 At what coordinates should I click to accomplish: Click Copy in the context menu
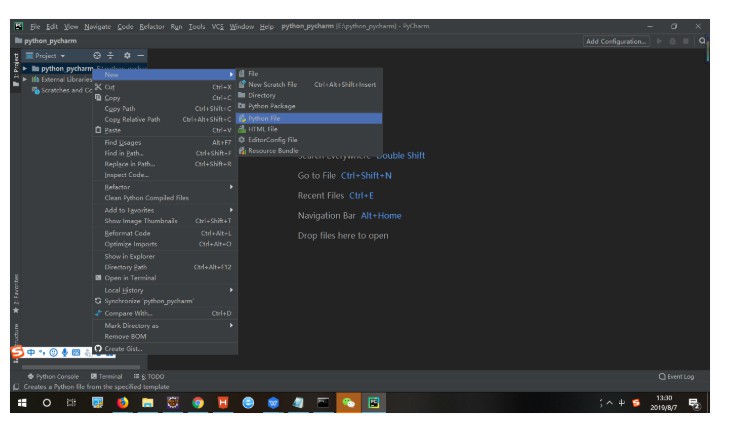pyautogui.click(x=165, y=97)
